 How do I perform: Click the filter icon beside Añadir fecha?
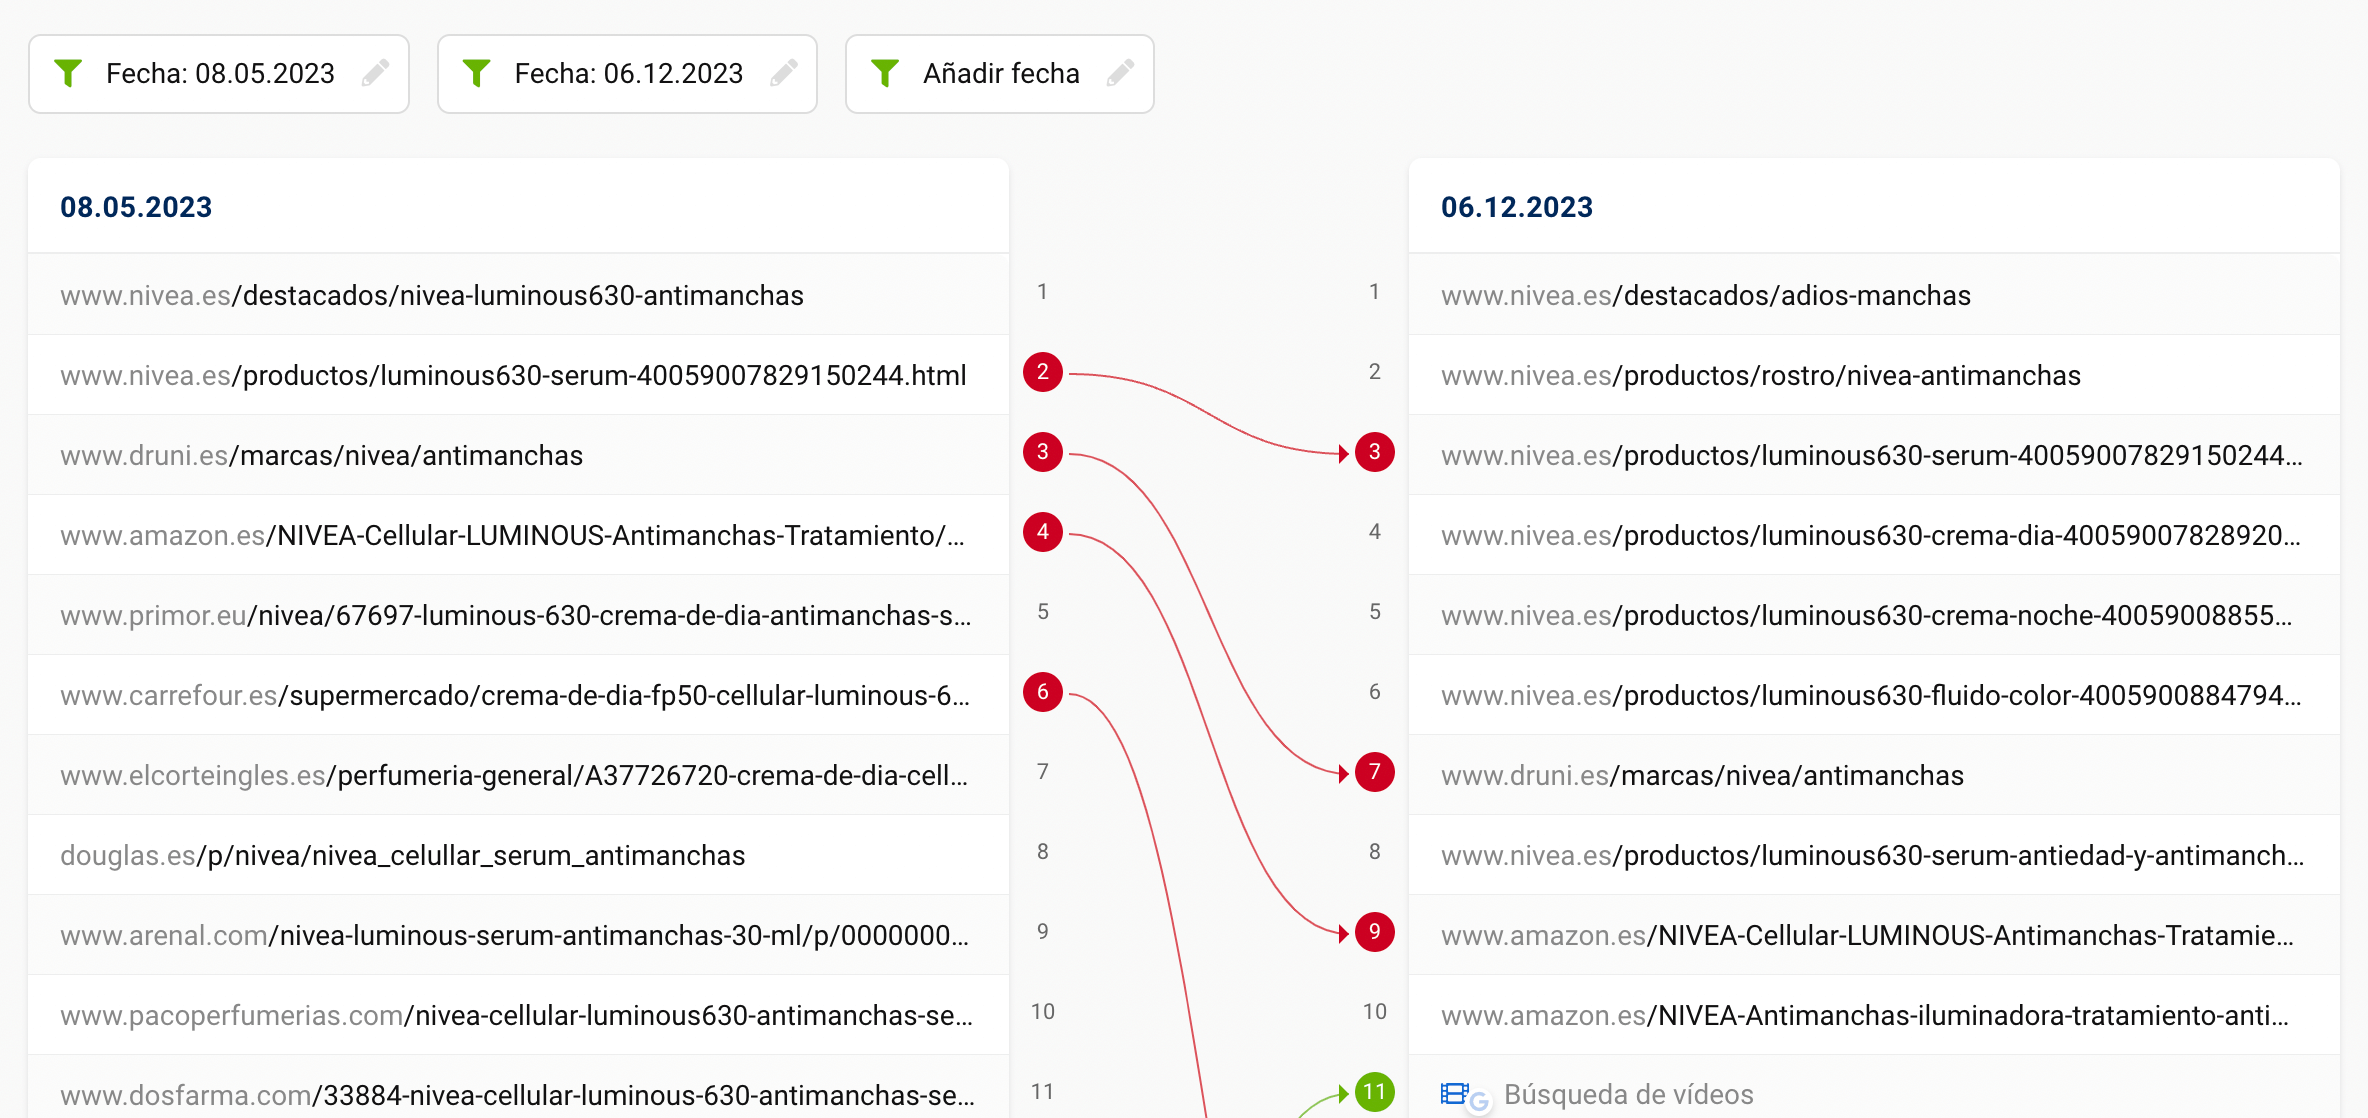pyautogui.click(x=885, y=73)
